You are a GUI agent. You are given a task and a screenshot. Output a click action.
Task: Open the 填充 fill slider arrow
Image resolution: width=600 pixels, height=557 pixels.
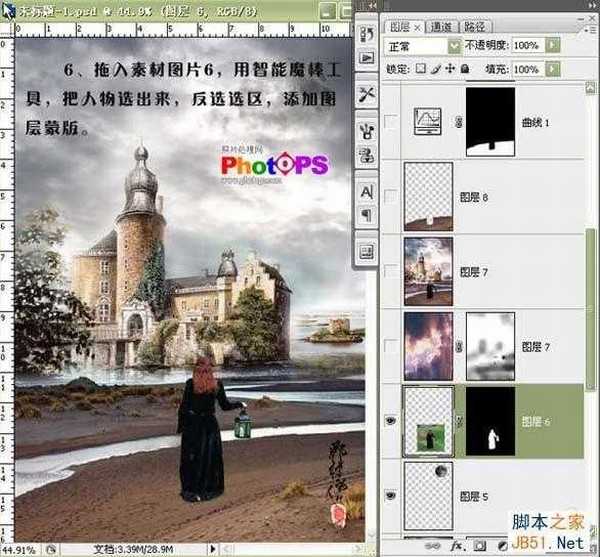553,69
